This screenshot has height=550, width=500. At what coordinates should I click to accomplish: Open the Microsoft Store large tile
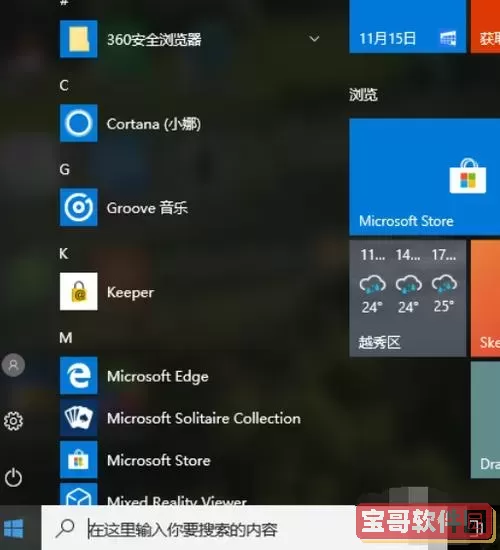click(425, 177)
